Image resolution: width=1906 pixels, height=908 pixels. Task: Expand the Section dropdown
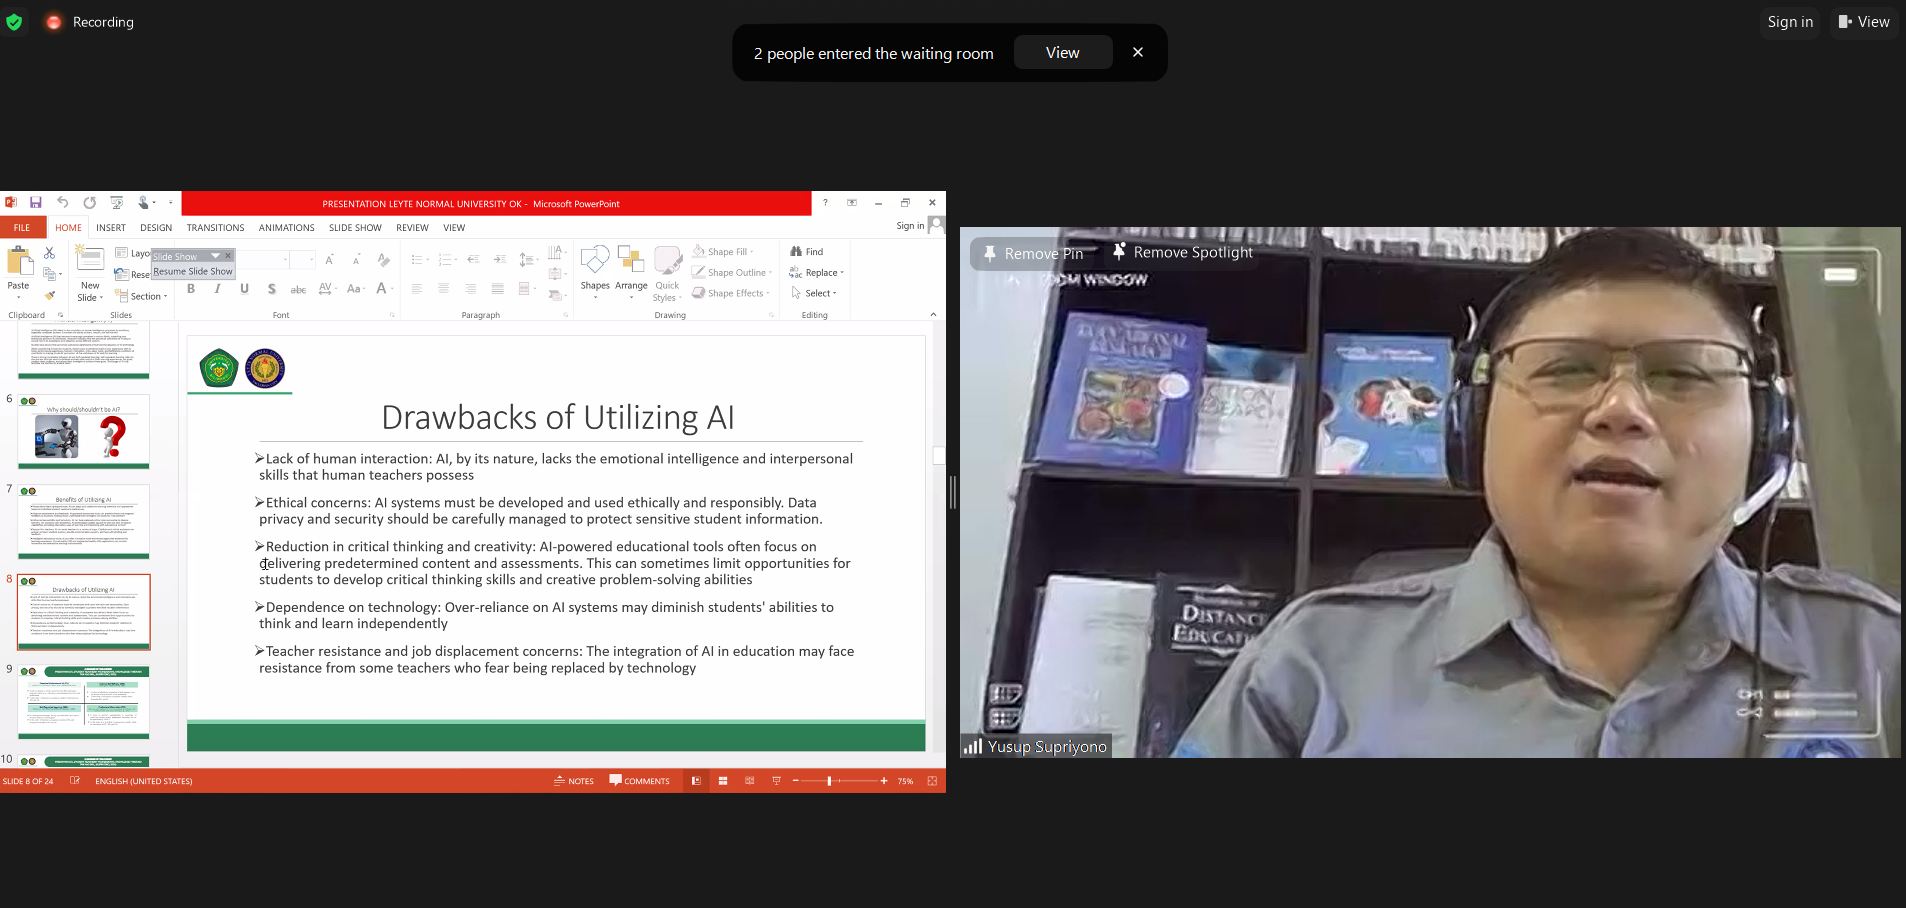pyautogui.click(x=142, y=296)
